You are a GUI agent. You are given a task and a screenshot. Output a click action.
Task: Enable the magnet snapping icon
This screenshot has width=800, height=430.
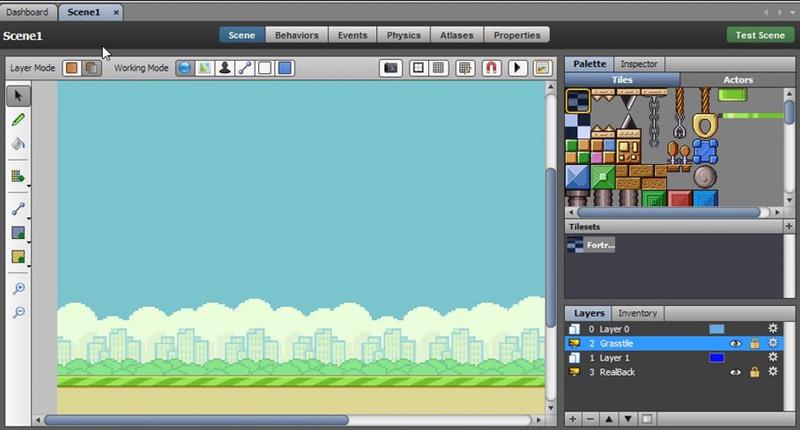point(492,68)
